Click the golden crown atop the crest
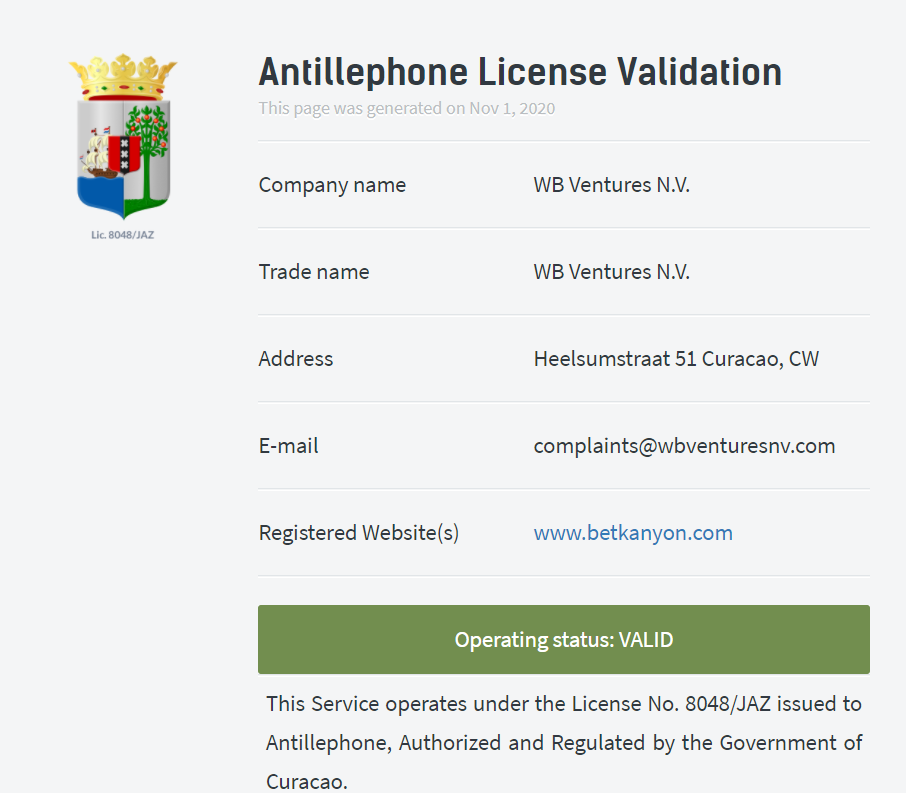The width and height of the screenshot is (906, 793). (x=123, y=77)
